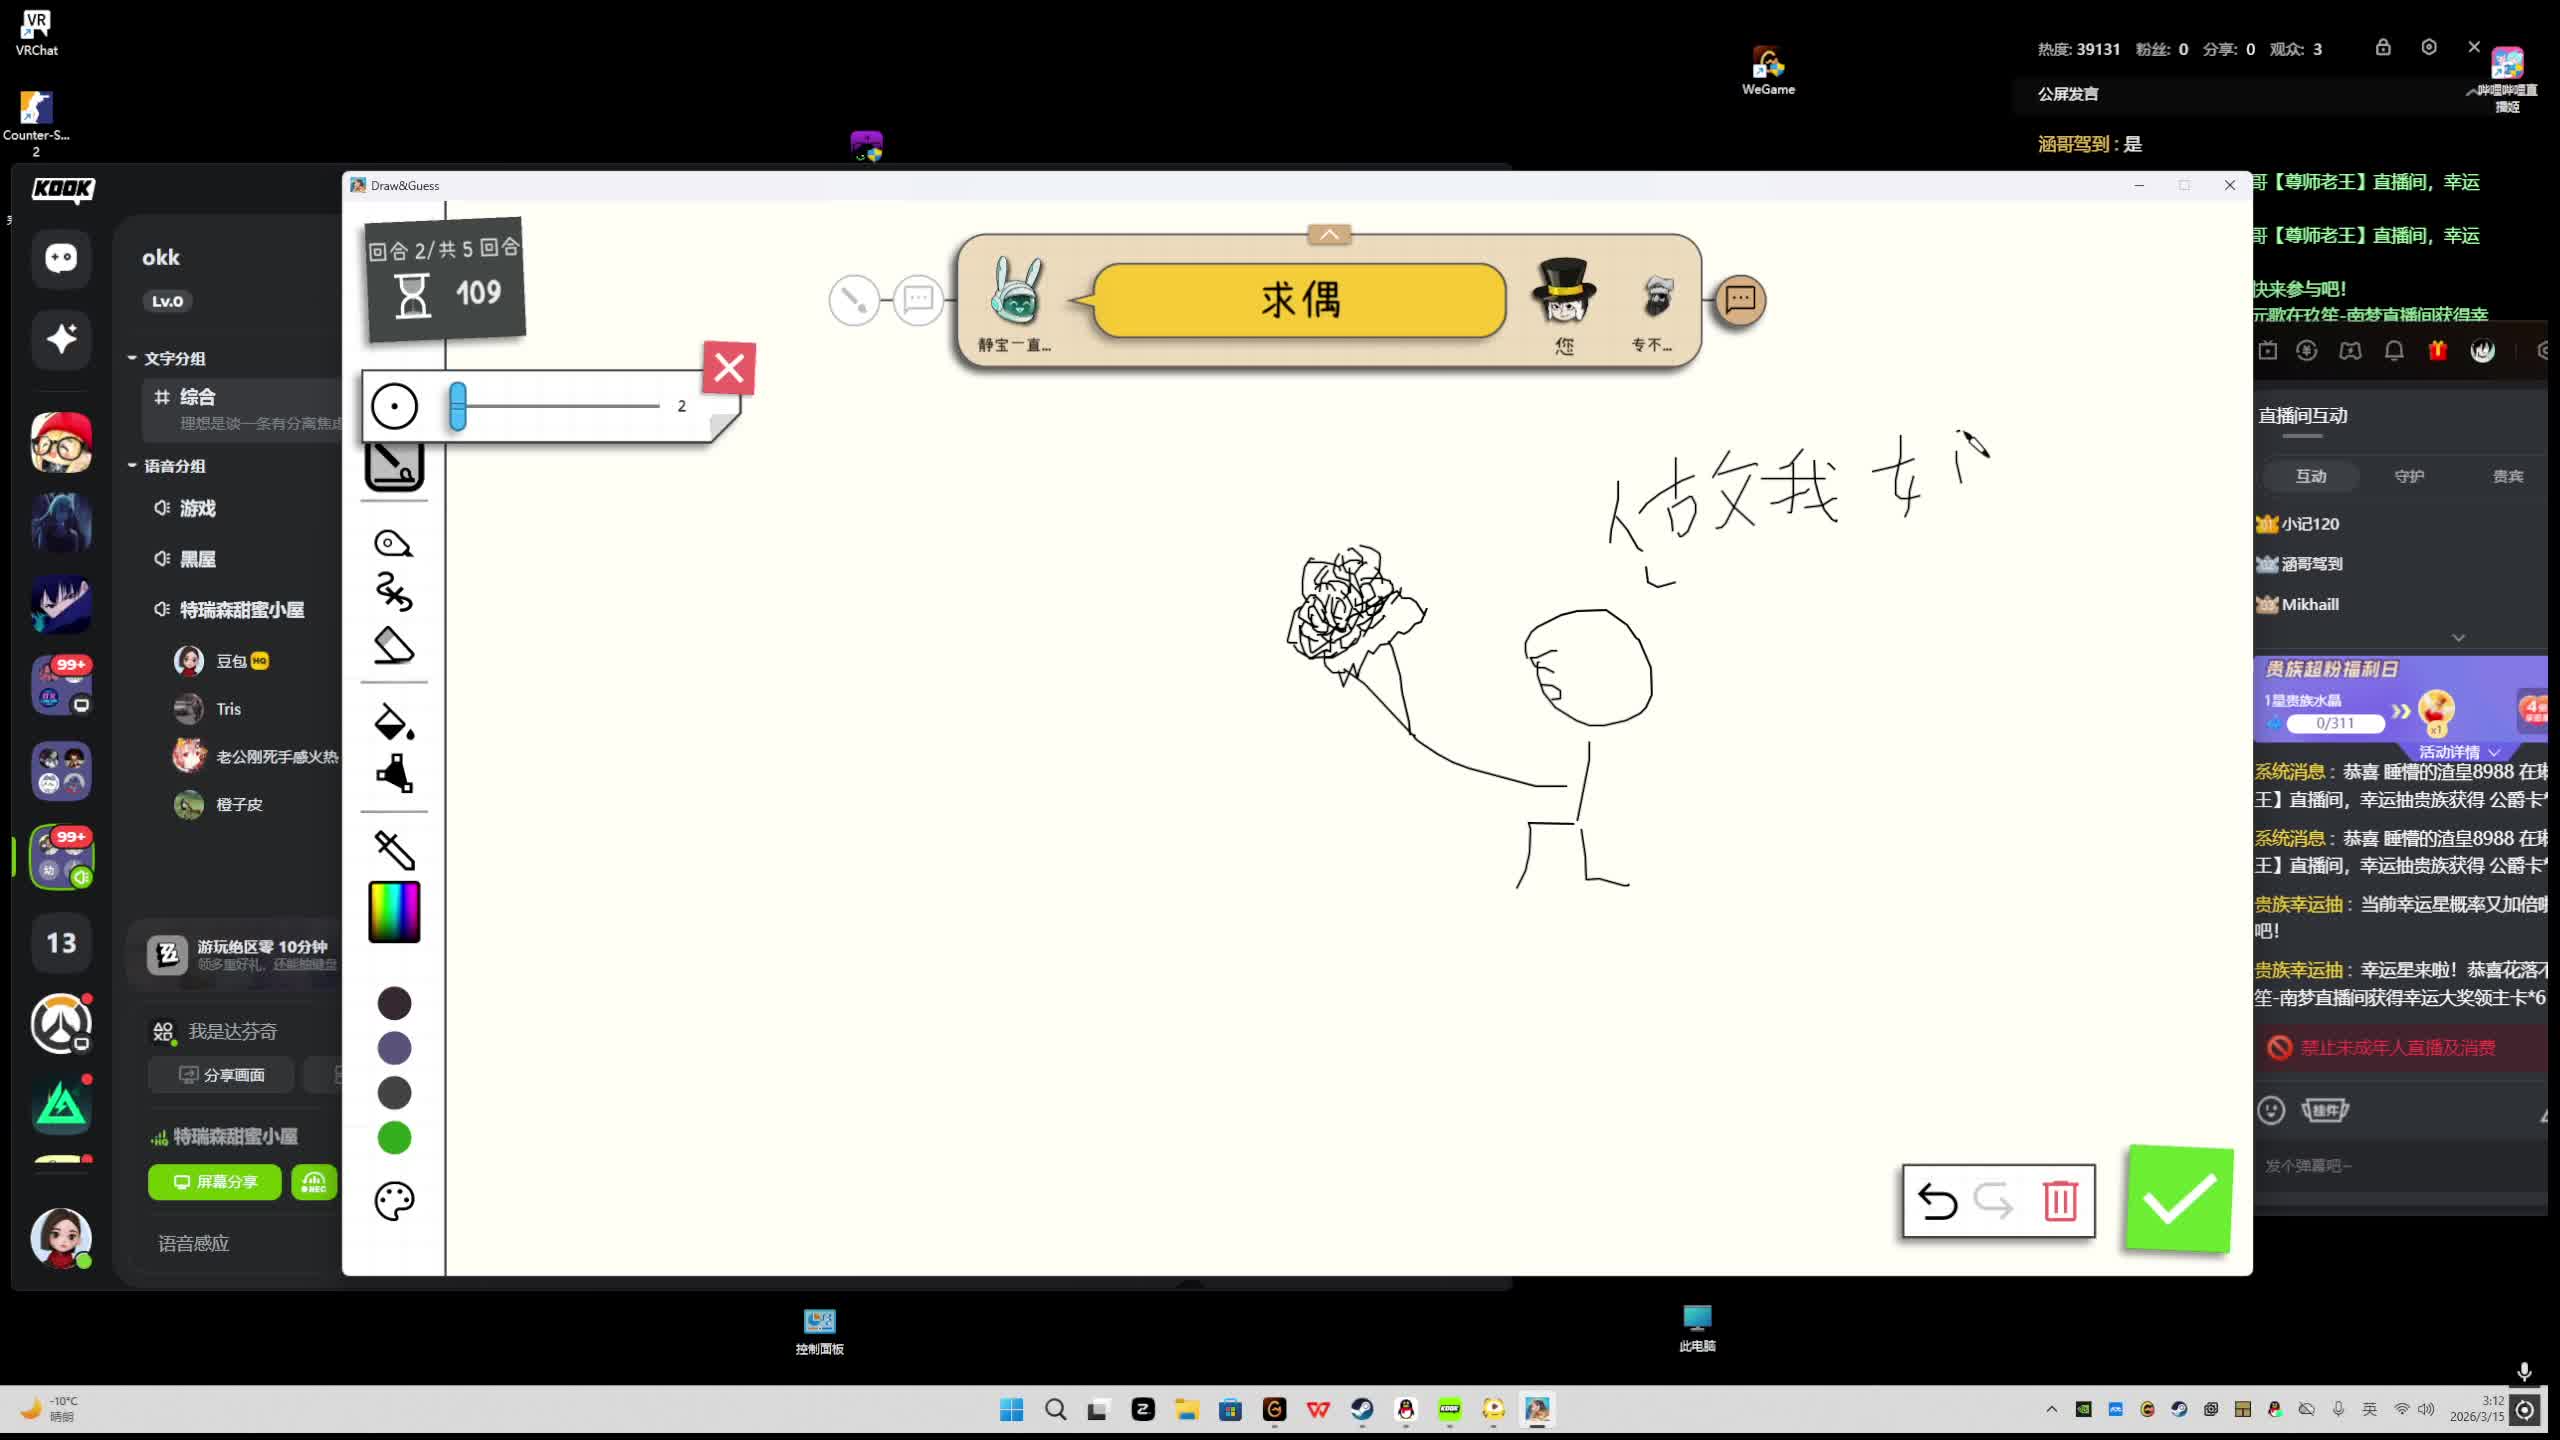The width and height of the screenshot is (2560, 1440).
Task: Select the paint bucket fill tool
Action: (x=393, y=721)
